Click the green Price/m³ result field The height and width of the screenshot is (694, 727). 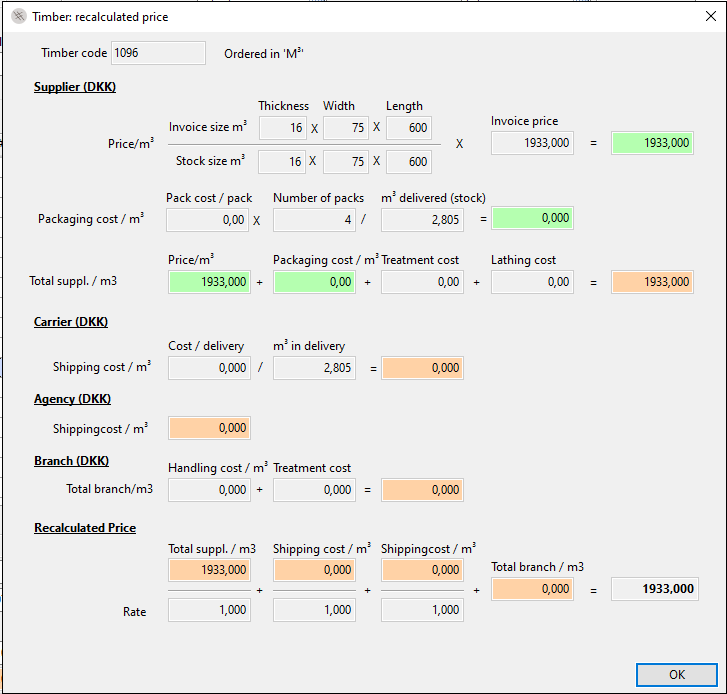[652, 143]
